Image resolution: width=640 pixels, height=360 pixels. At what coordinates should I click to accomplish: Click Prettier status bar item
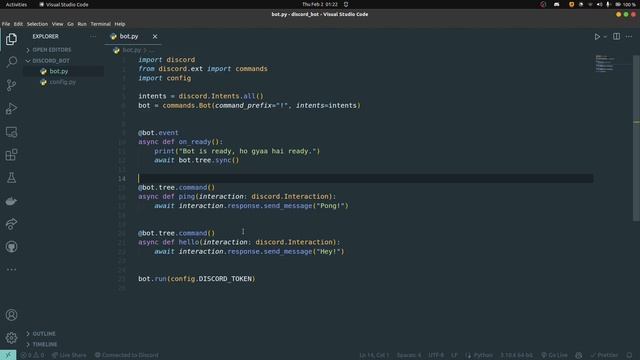[604, 355]
